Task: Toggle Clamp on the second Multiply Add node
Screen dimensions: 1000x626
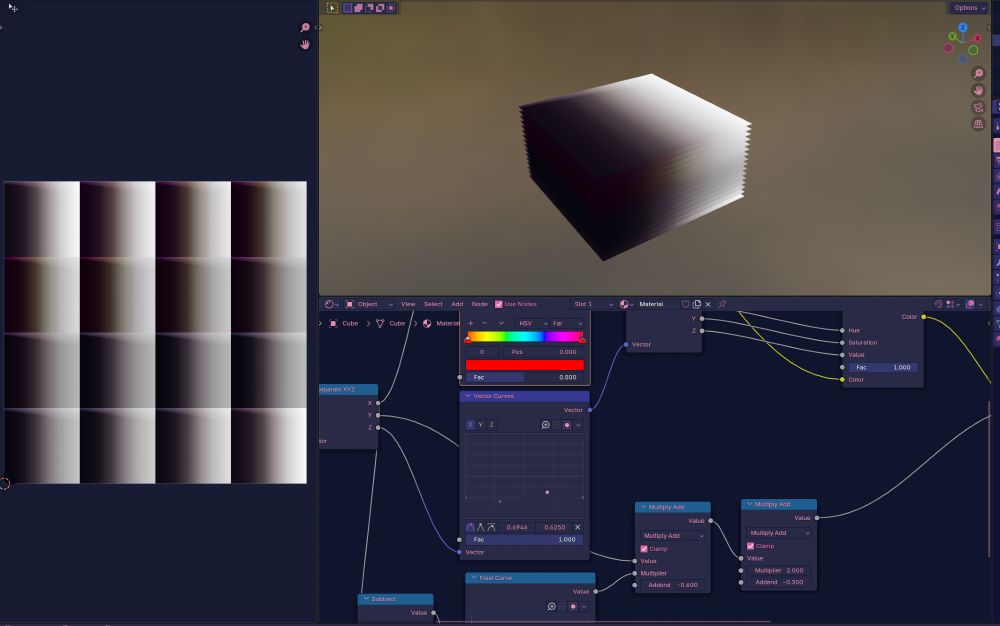Action: (751, 546)
